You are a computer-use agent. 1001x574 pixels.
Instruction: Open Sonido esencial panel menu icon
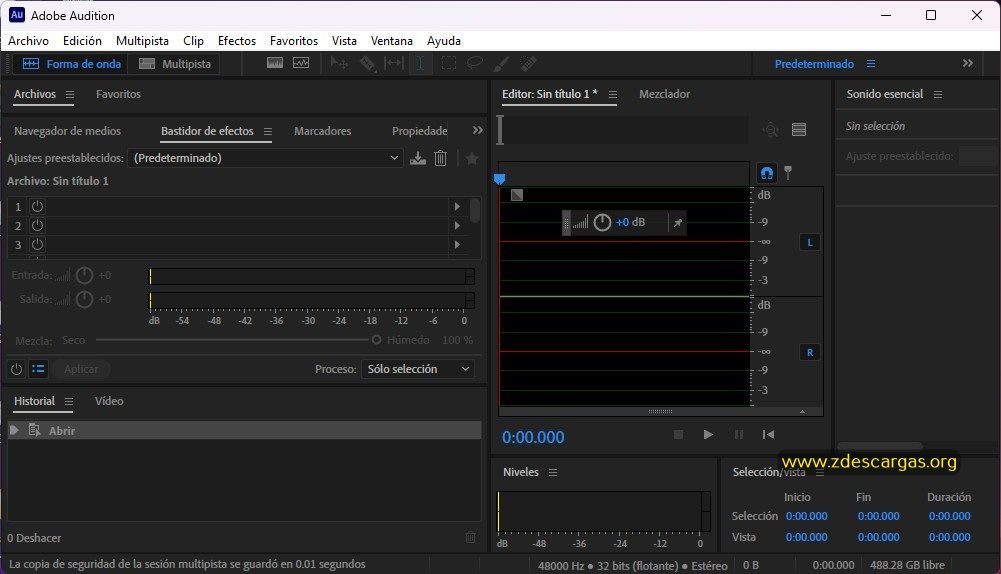tap(938, 94)
